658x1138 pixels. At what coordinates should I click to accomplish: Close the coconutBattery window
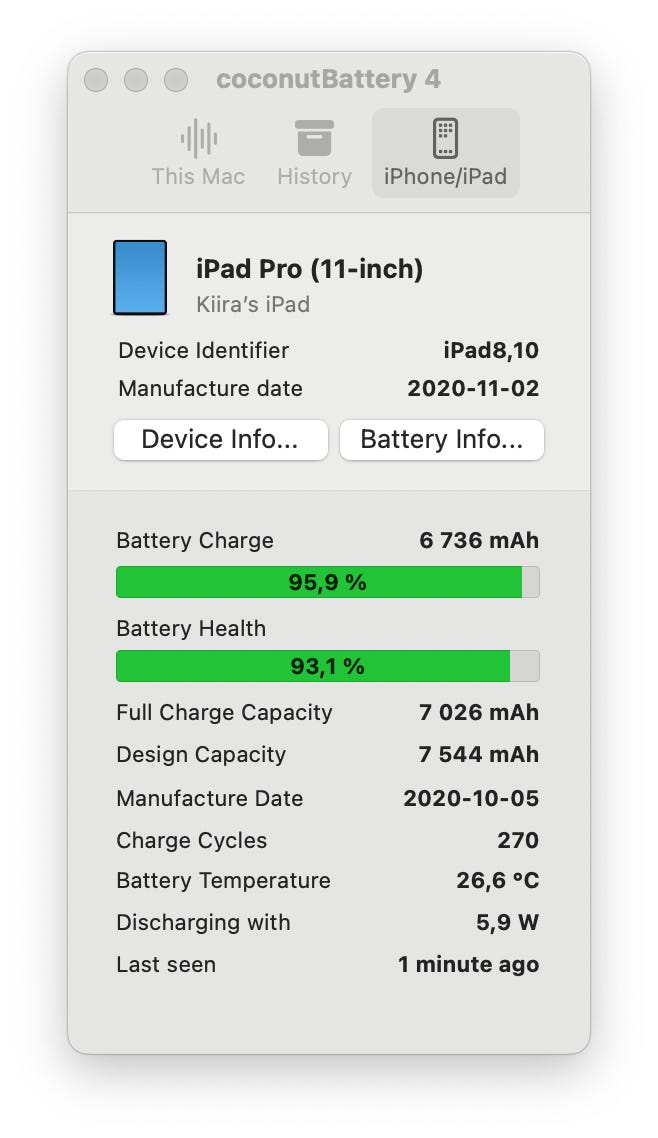[x=96, y=80]
